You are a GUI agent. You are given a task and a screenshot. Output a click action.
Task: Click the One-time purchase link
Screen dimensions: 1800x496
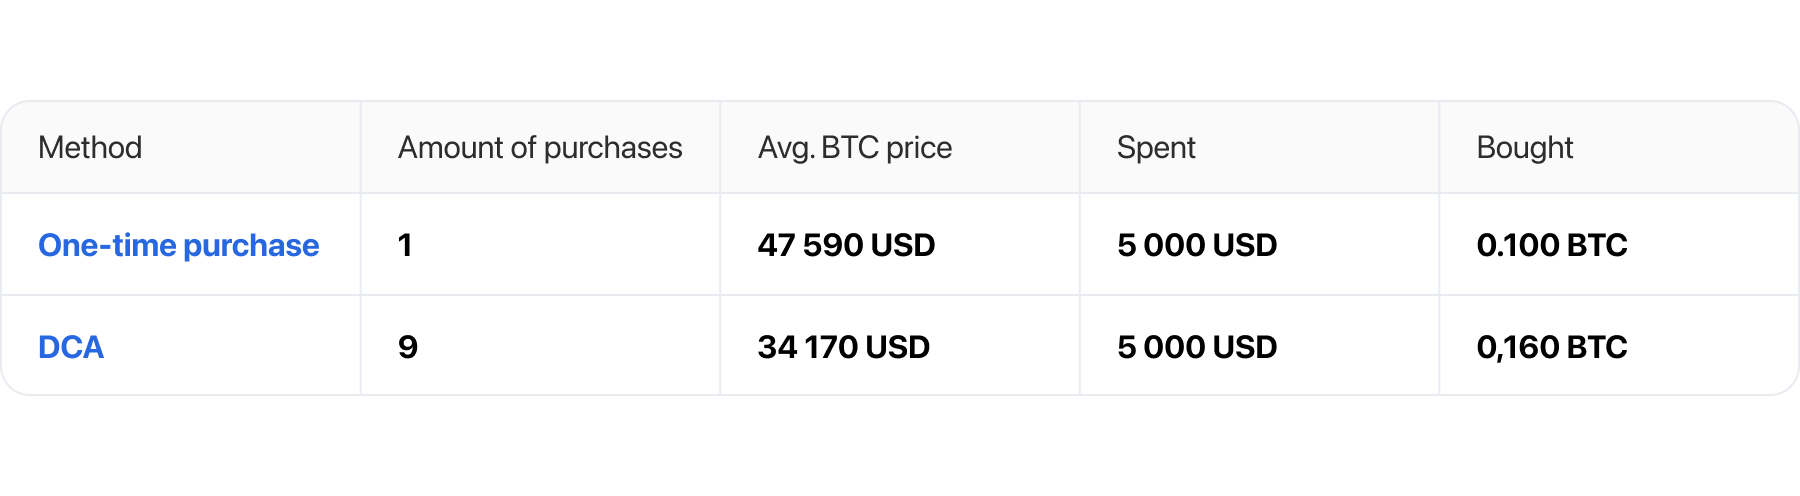click(178, 245)
